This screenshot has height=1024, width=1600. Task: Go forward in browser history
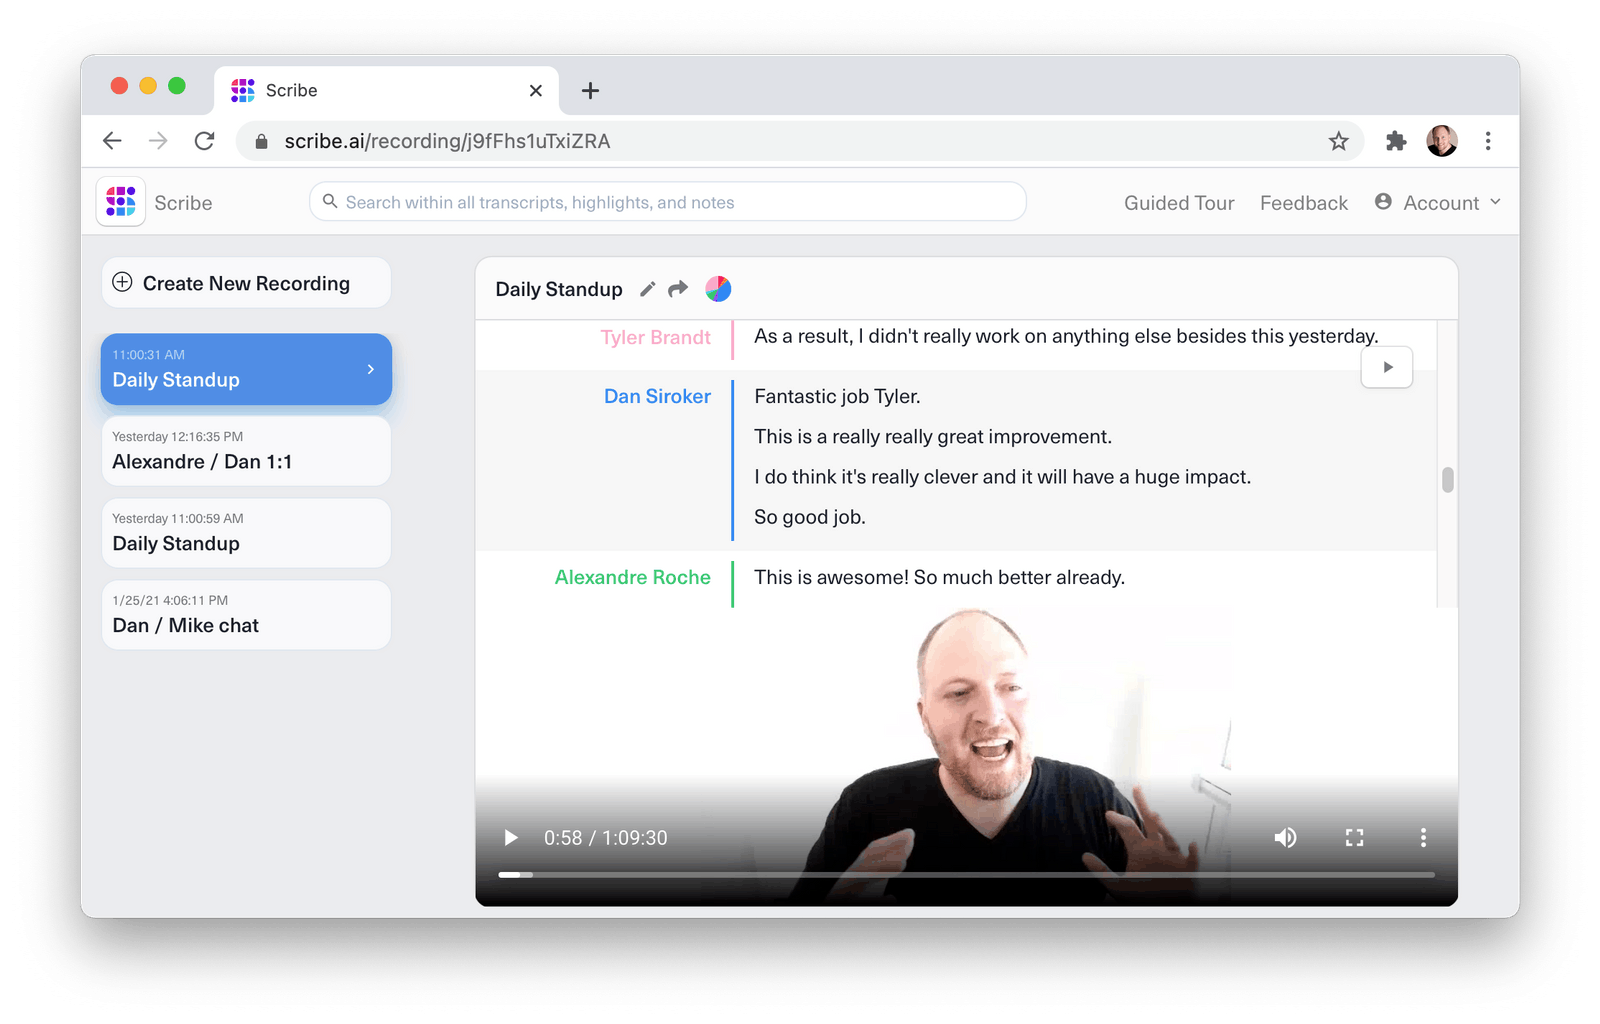[x=158, y=141]
